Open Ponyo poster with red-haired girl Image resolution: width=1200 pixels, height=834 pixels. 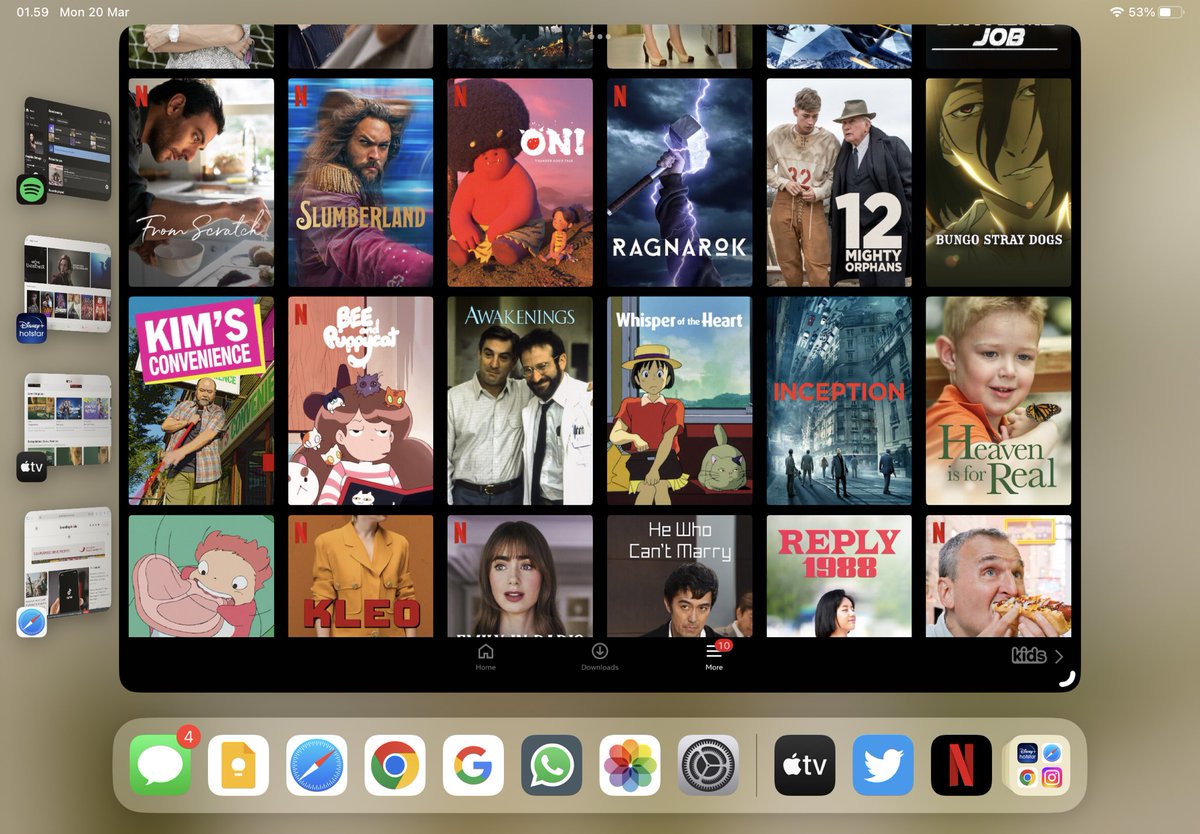(x=201, y=576)
